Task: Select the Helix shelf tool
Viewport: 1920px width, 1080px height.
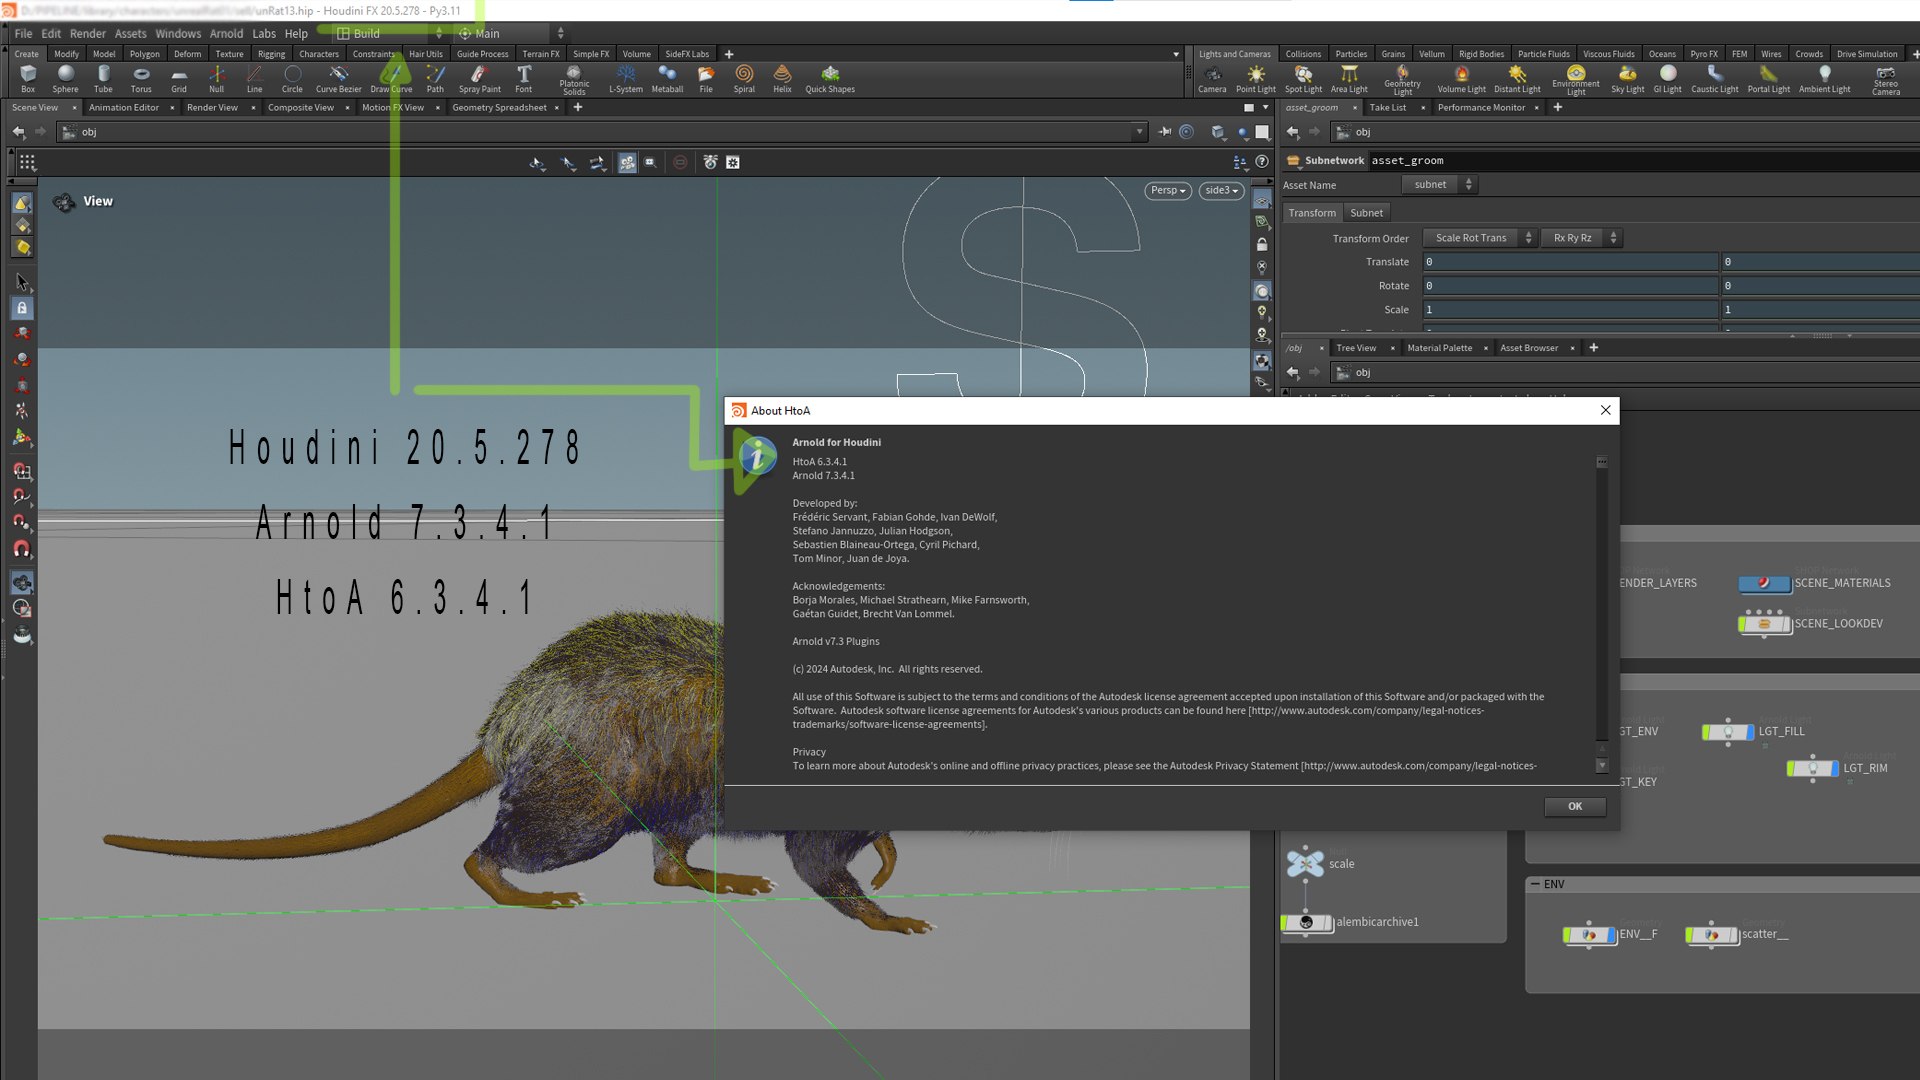Action: pyautogui.click(x=782, y=79)
